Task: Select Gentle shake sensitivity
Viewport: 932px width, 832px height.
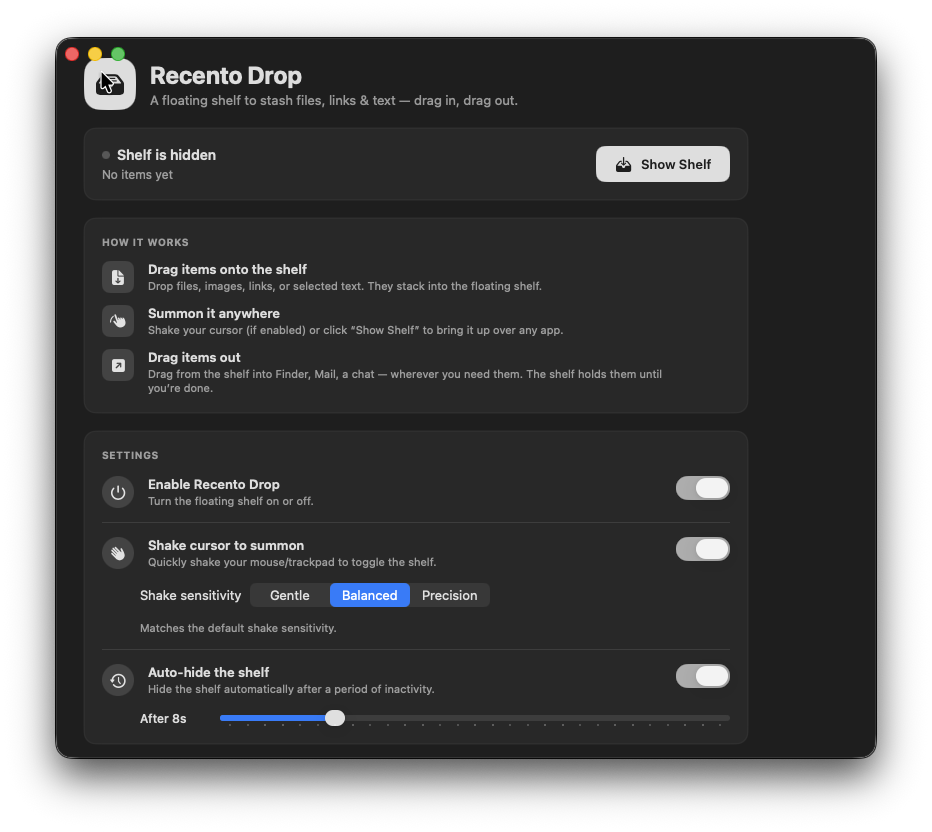Action: 289,595
